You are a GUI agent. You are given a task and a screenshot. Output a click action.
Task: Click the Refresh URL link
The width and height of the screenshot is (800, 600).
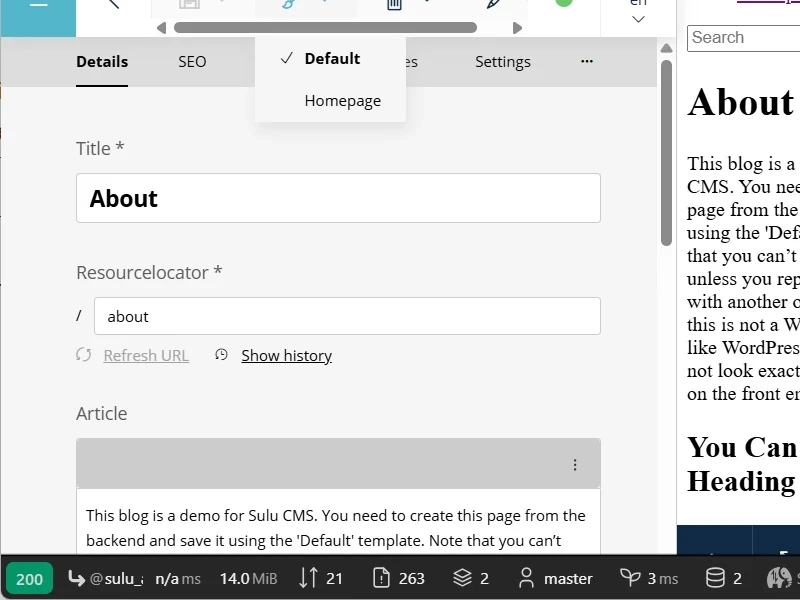click(146, 355)
